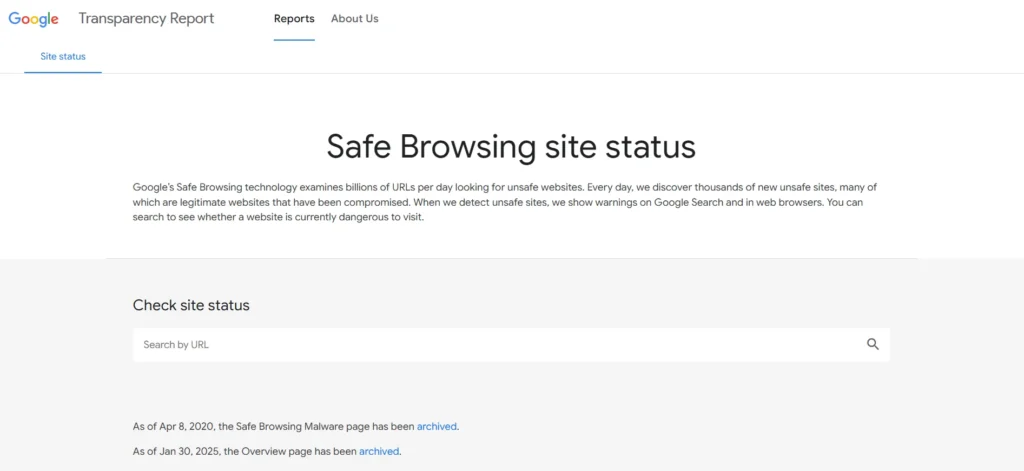Click the text "As of Apr 8, 2020"
1024x471 pixels.
173,427
